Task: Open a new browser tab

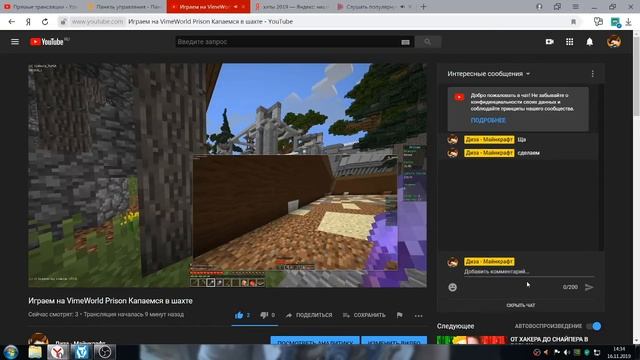Action: tap(423, 7)
